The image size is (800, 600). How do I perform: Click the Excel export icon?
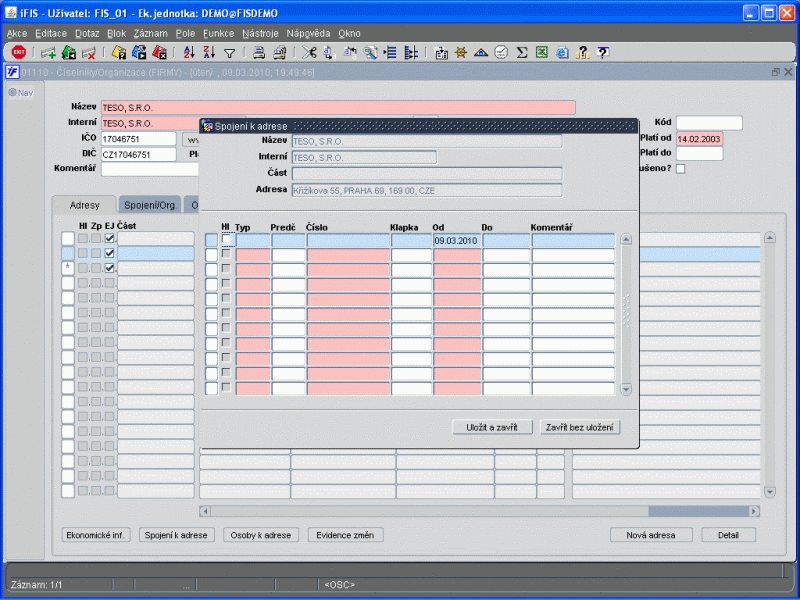point(542,52)
